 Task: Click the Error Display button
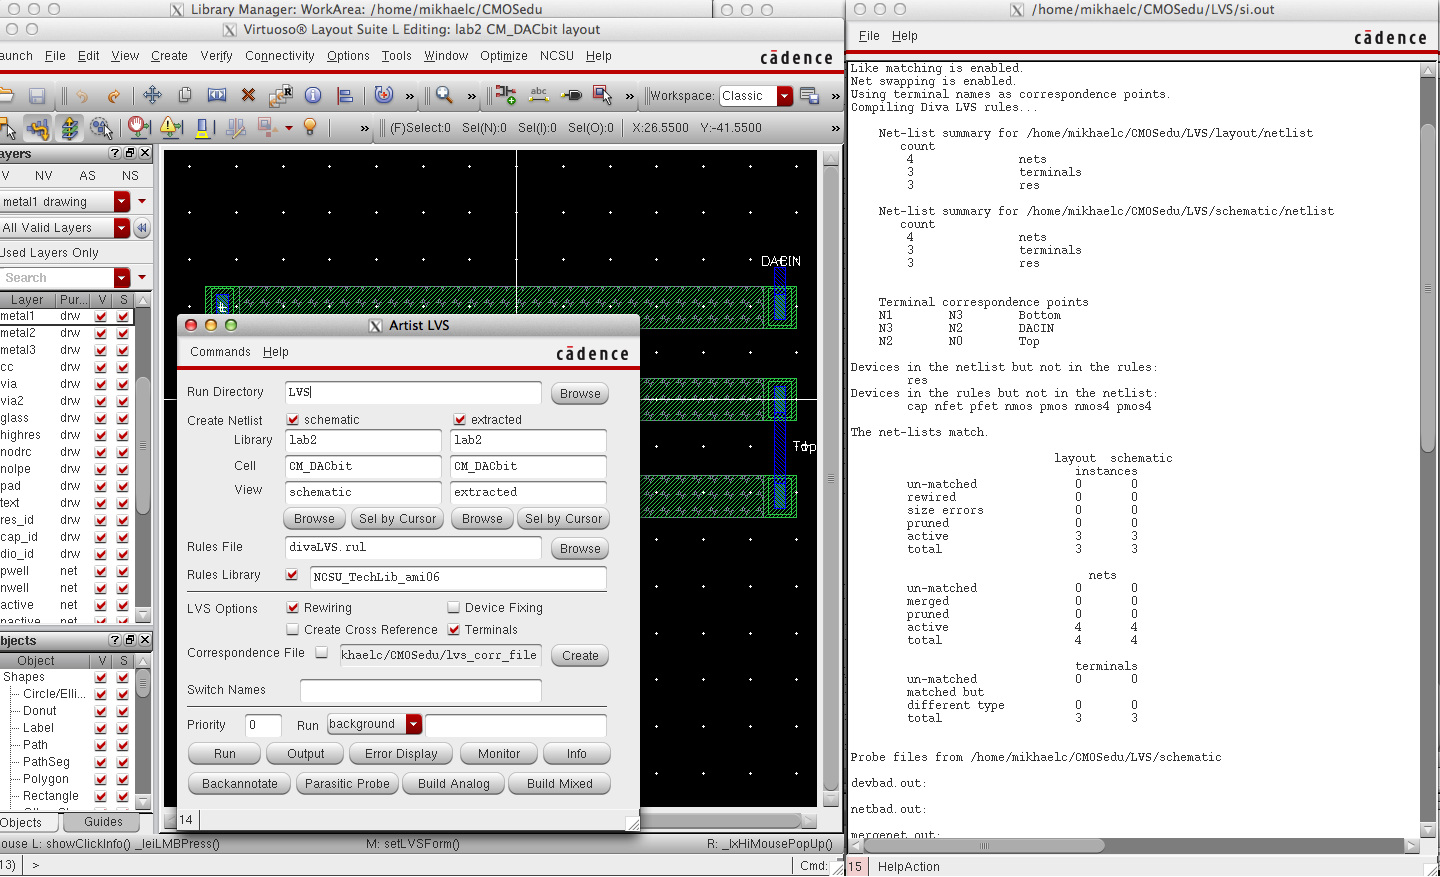point(401,754)
